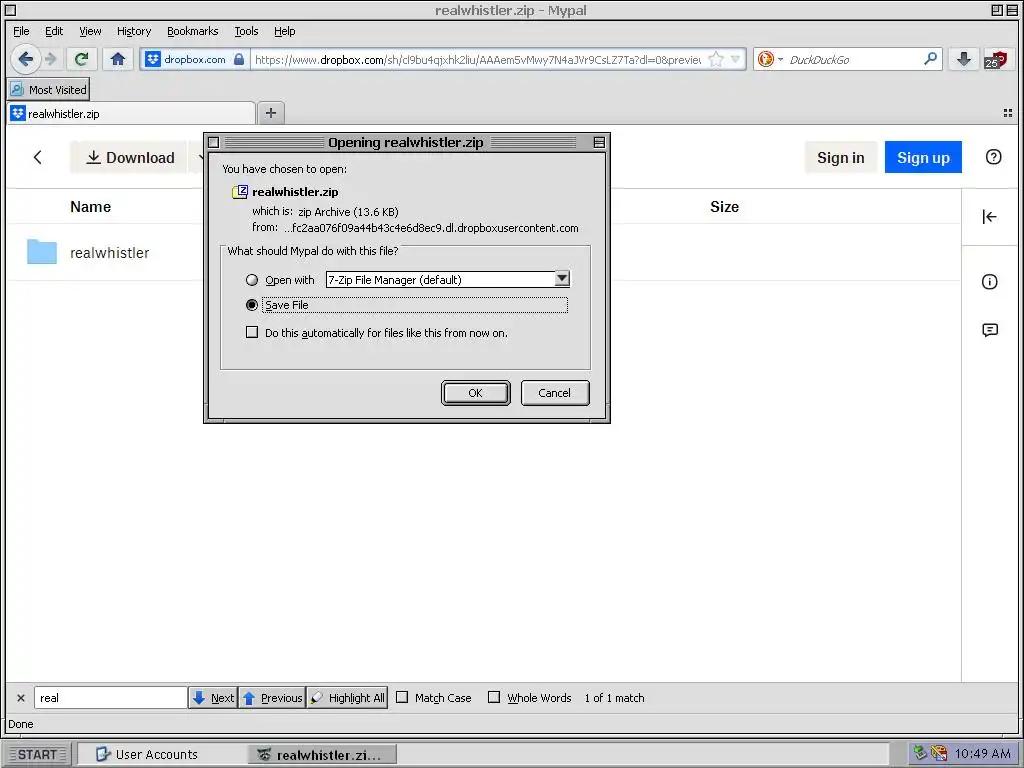Open the ad blocker shield icon
This screenshot has height=768, width=1024.
point(996,59)
